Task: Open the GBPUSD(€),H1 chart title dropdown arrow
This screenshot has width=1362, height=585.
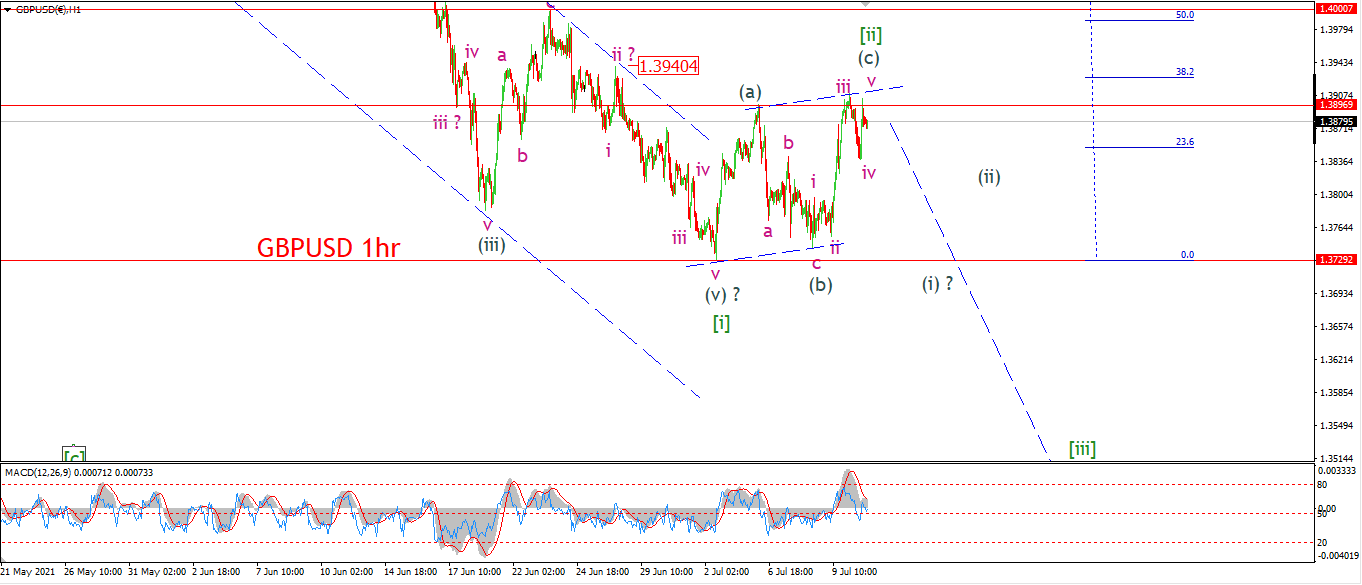Action: (8, 8)
